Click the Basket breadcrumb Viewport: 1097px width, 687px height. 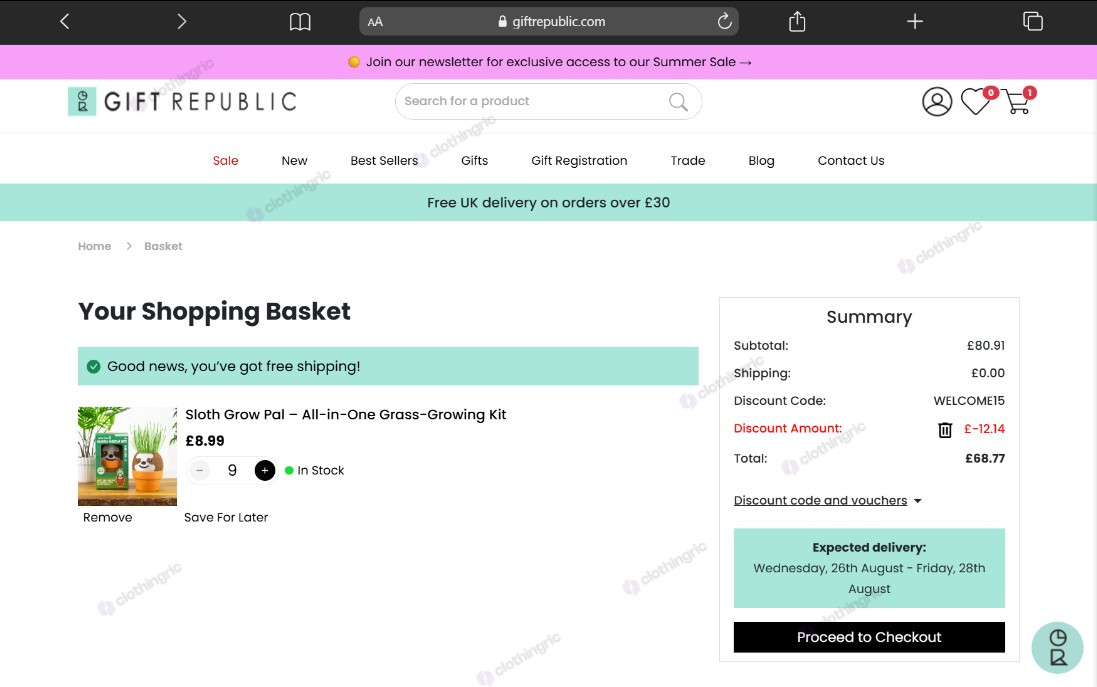tap(163, 246)
